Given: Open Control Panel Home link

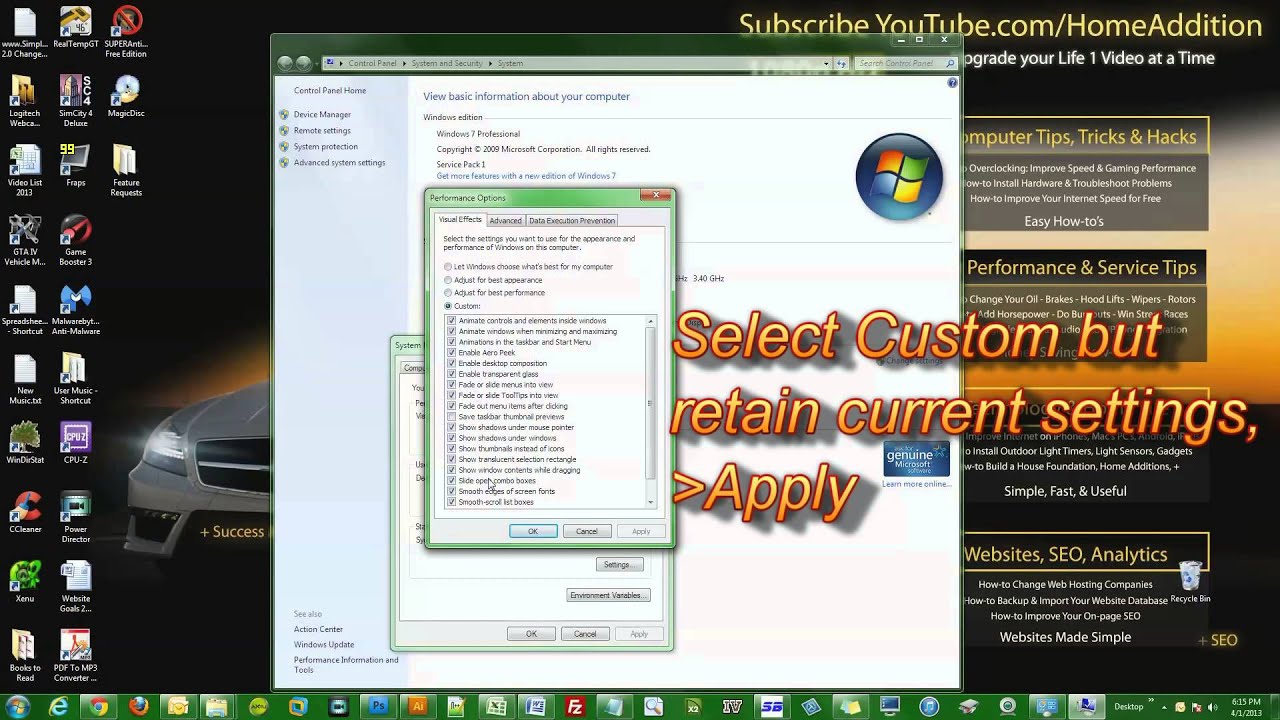Looking at the screenshot, I should tap(330, 90).
